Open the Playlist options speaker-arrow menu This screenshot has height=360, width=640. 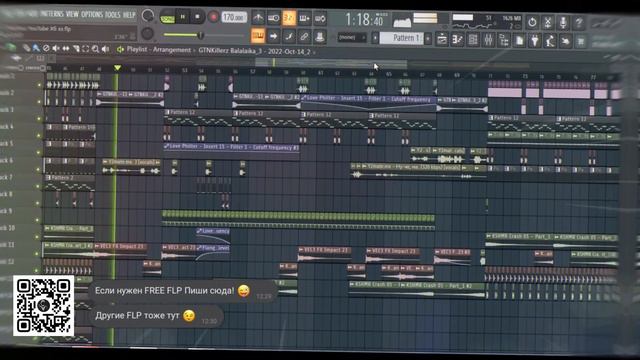120,49
